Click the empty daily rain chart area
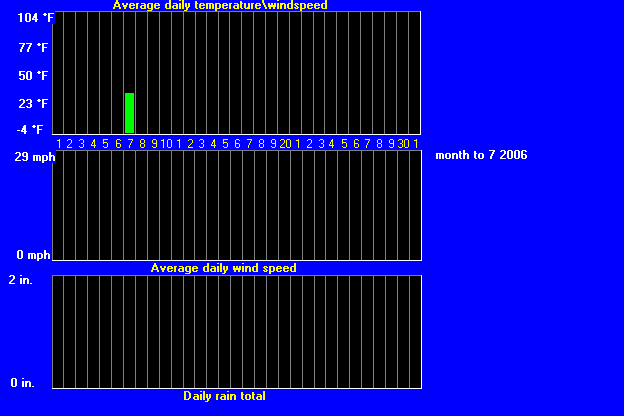 236,332
